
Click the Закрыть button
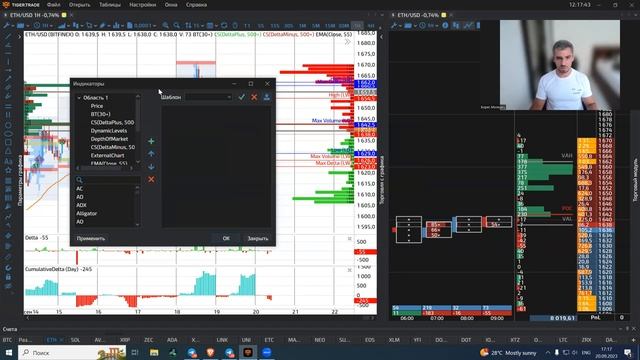click(x=258, y=238)
